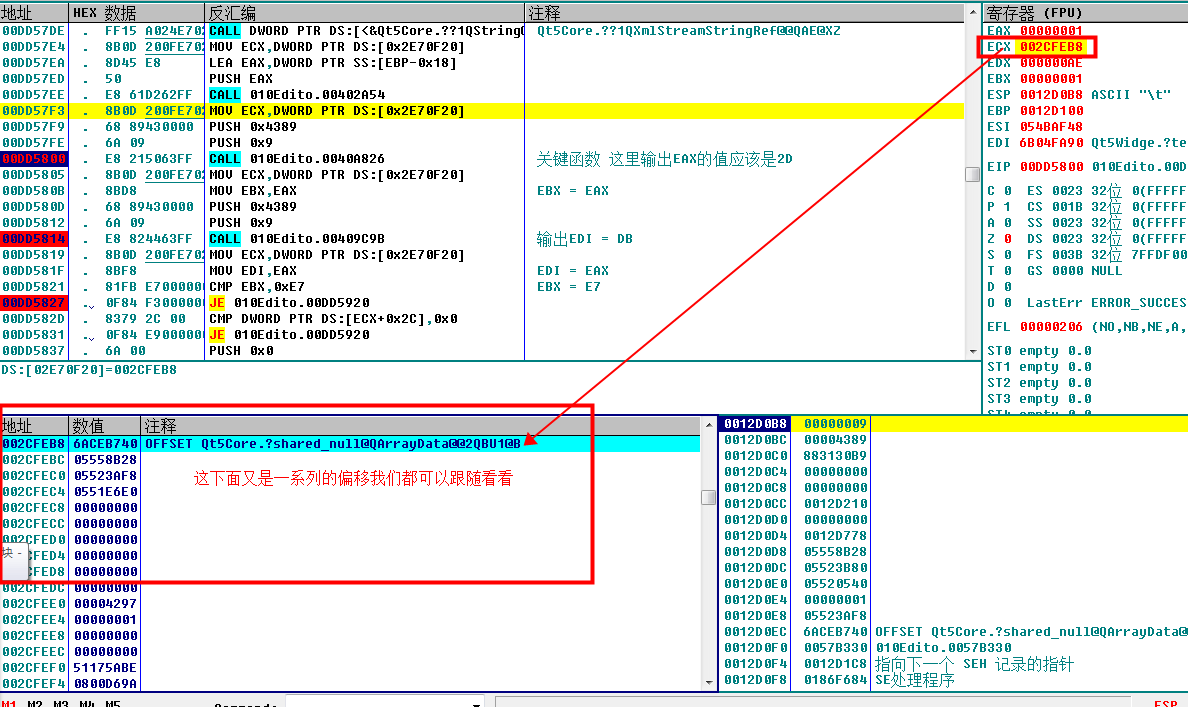This screenshot has width=1188, height=707.
Task: Select stack value 883130B9
Action: (x=835, y=455)
